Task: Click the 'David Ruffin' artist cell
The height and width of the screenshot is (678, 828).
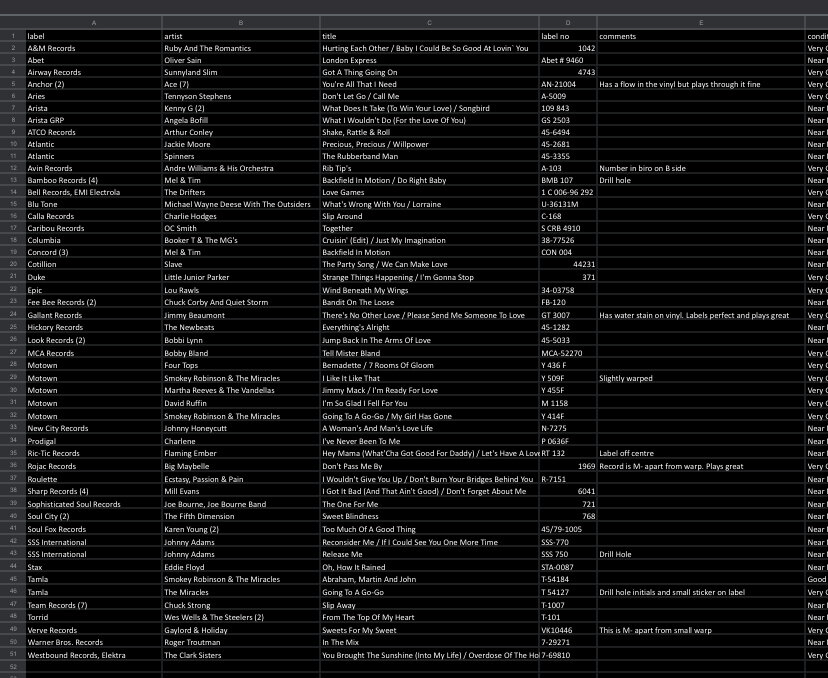Action: click(241, 403)
